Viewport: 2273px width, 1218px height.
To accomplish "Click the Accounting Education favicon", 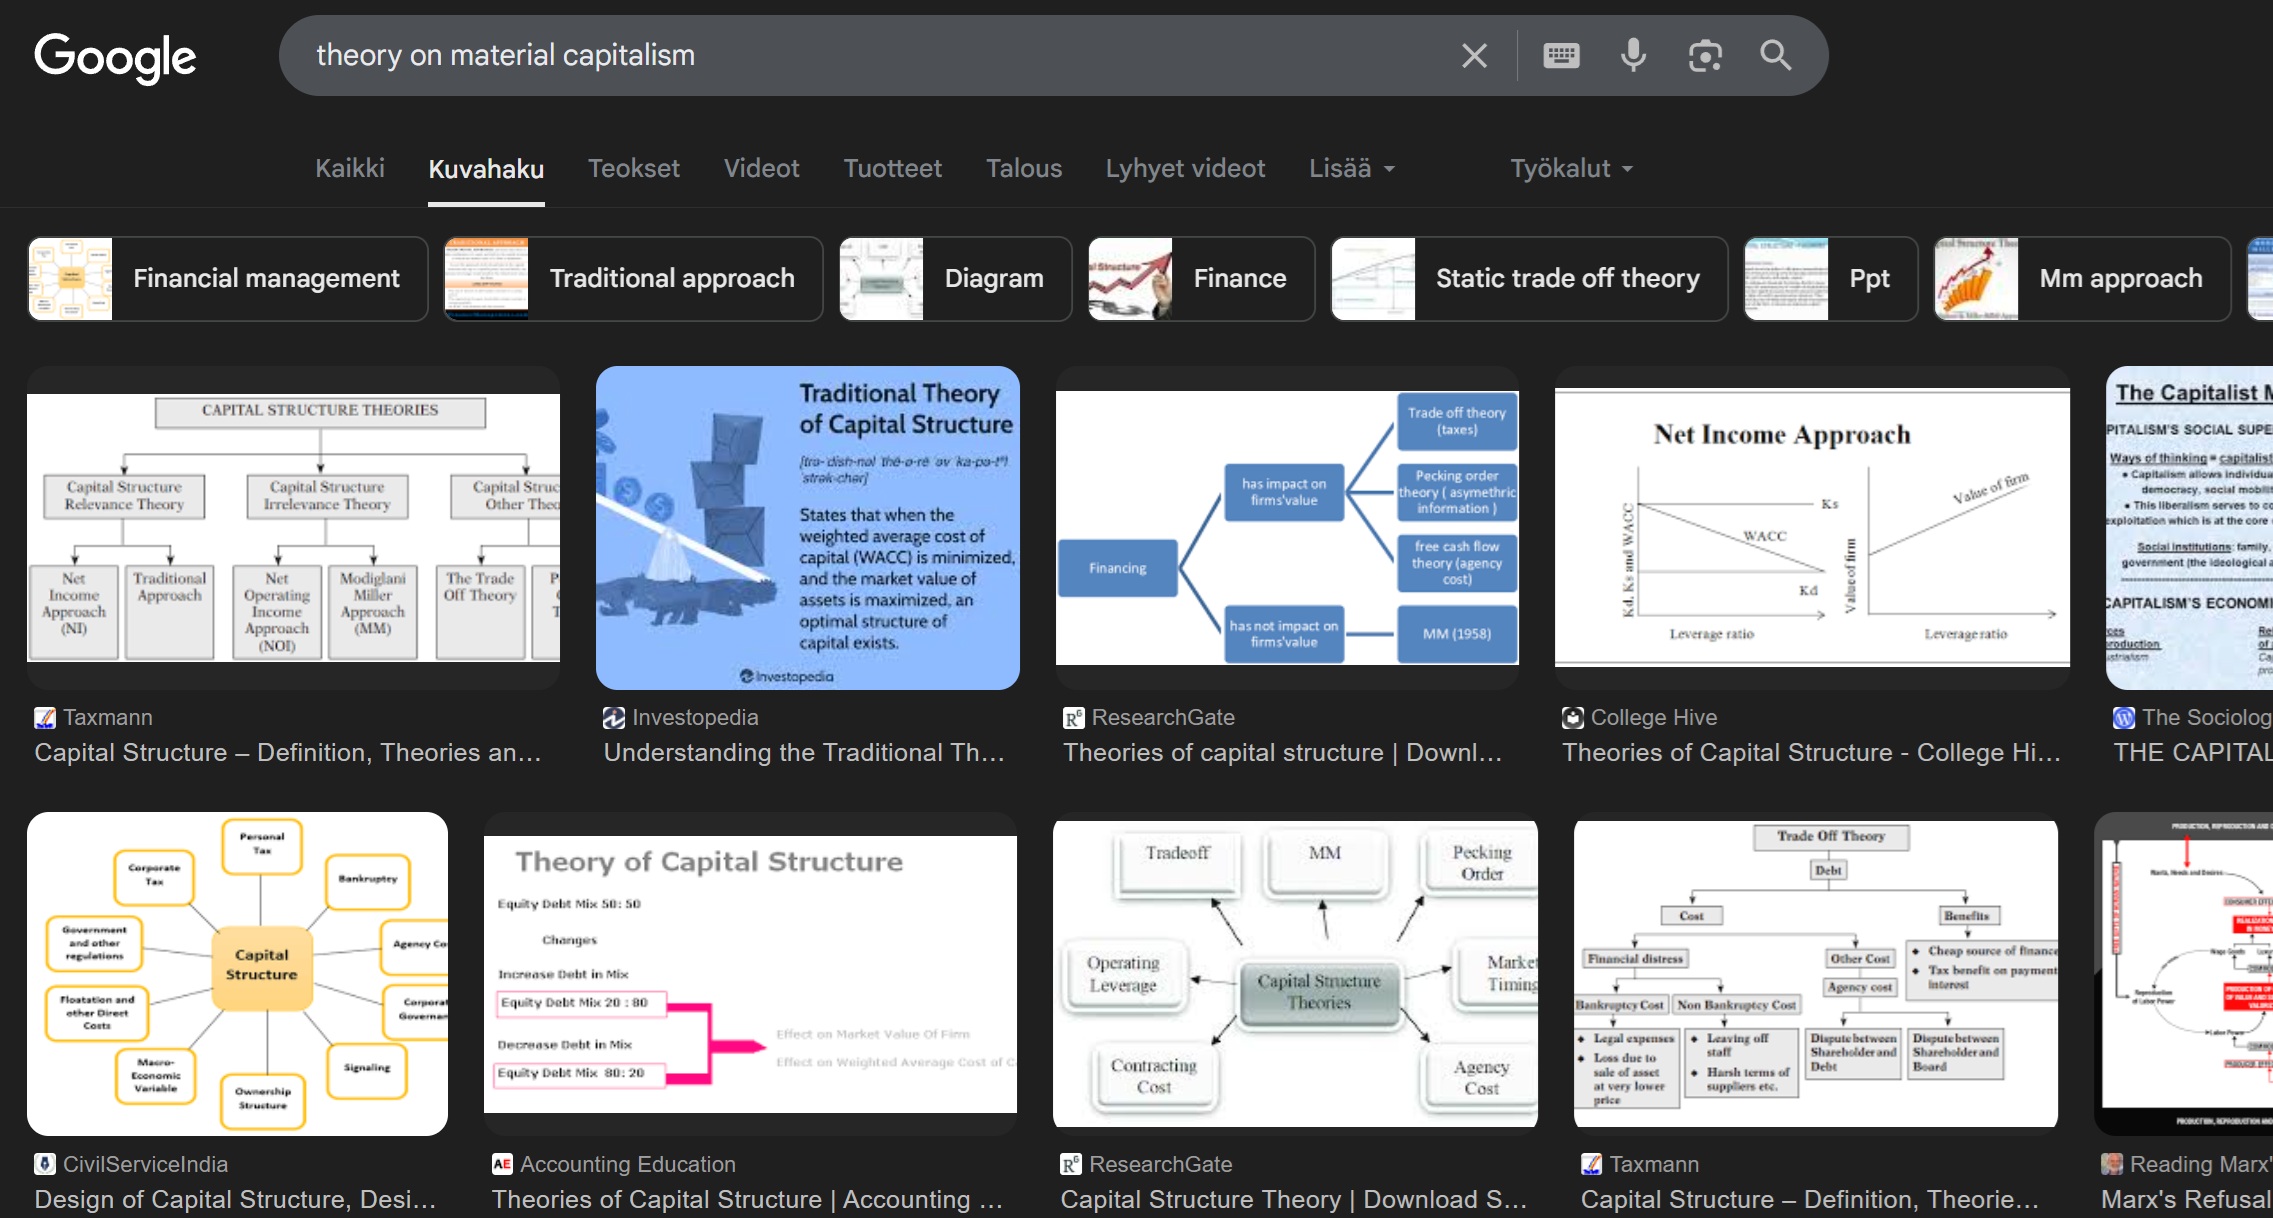I will 502,1164.
